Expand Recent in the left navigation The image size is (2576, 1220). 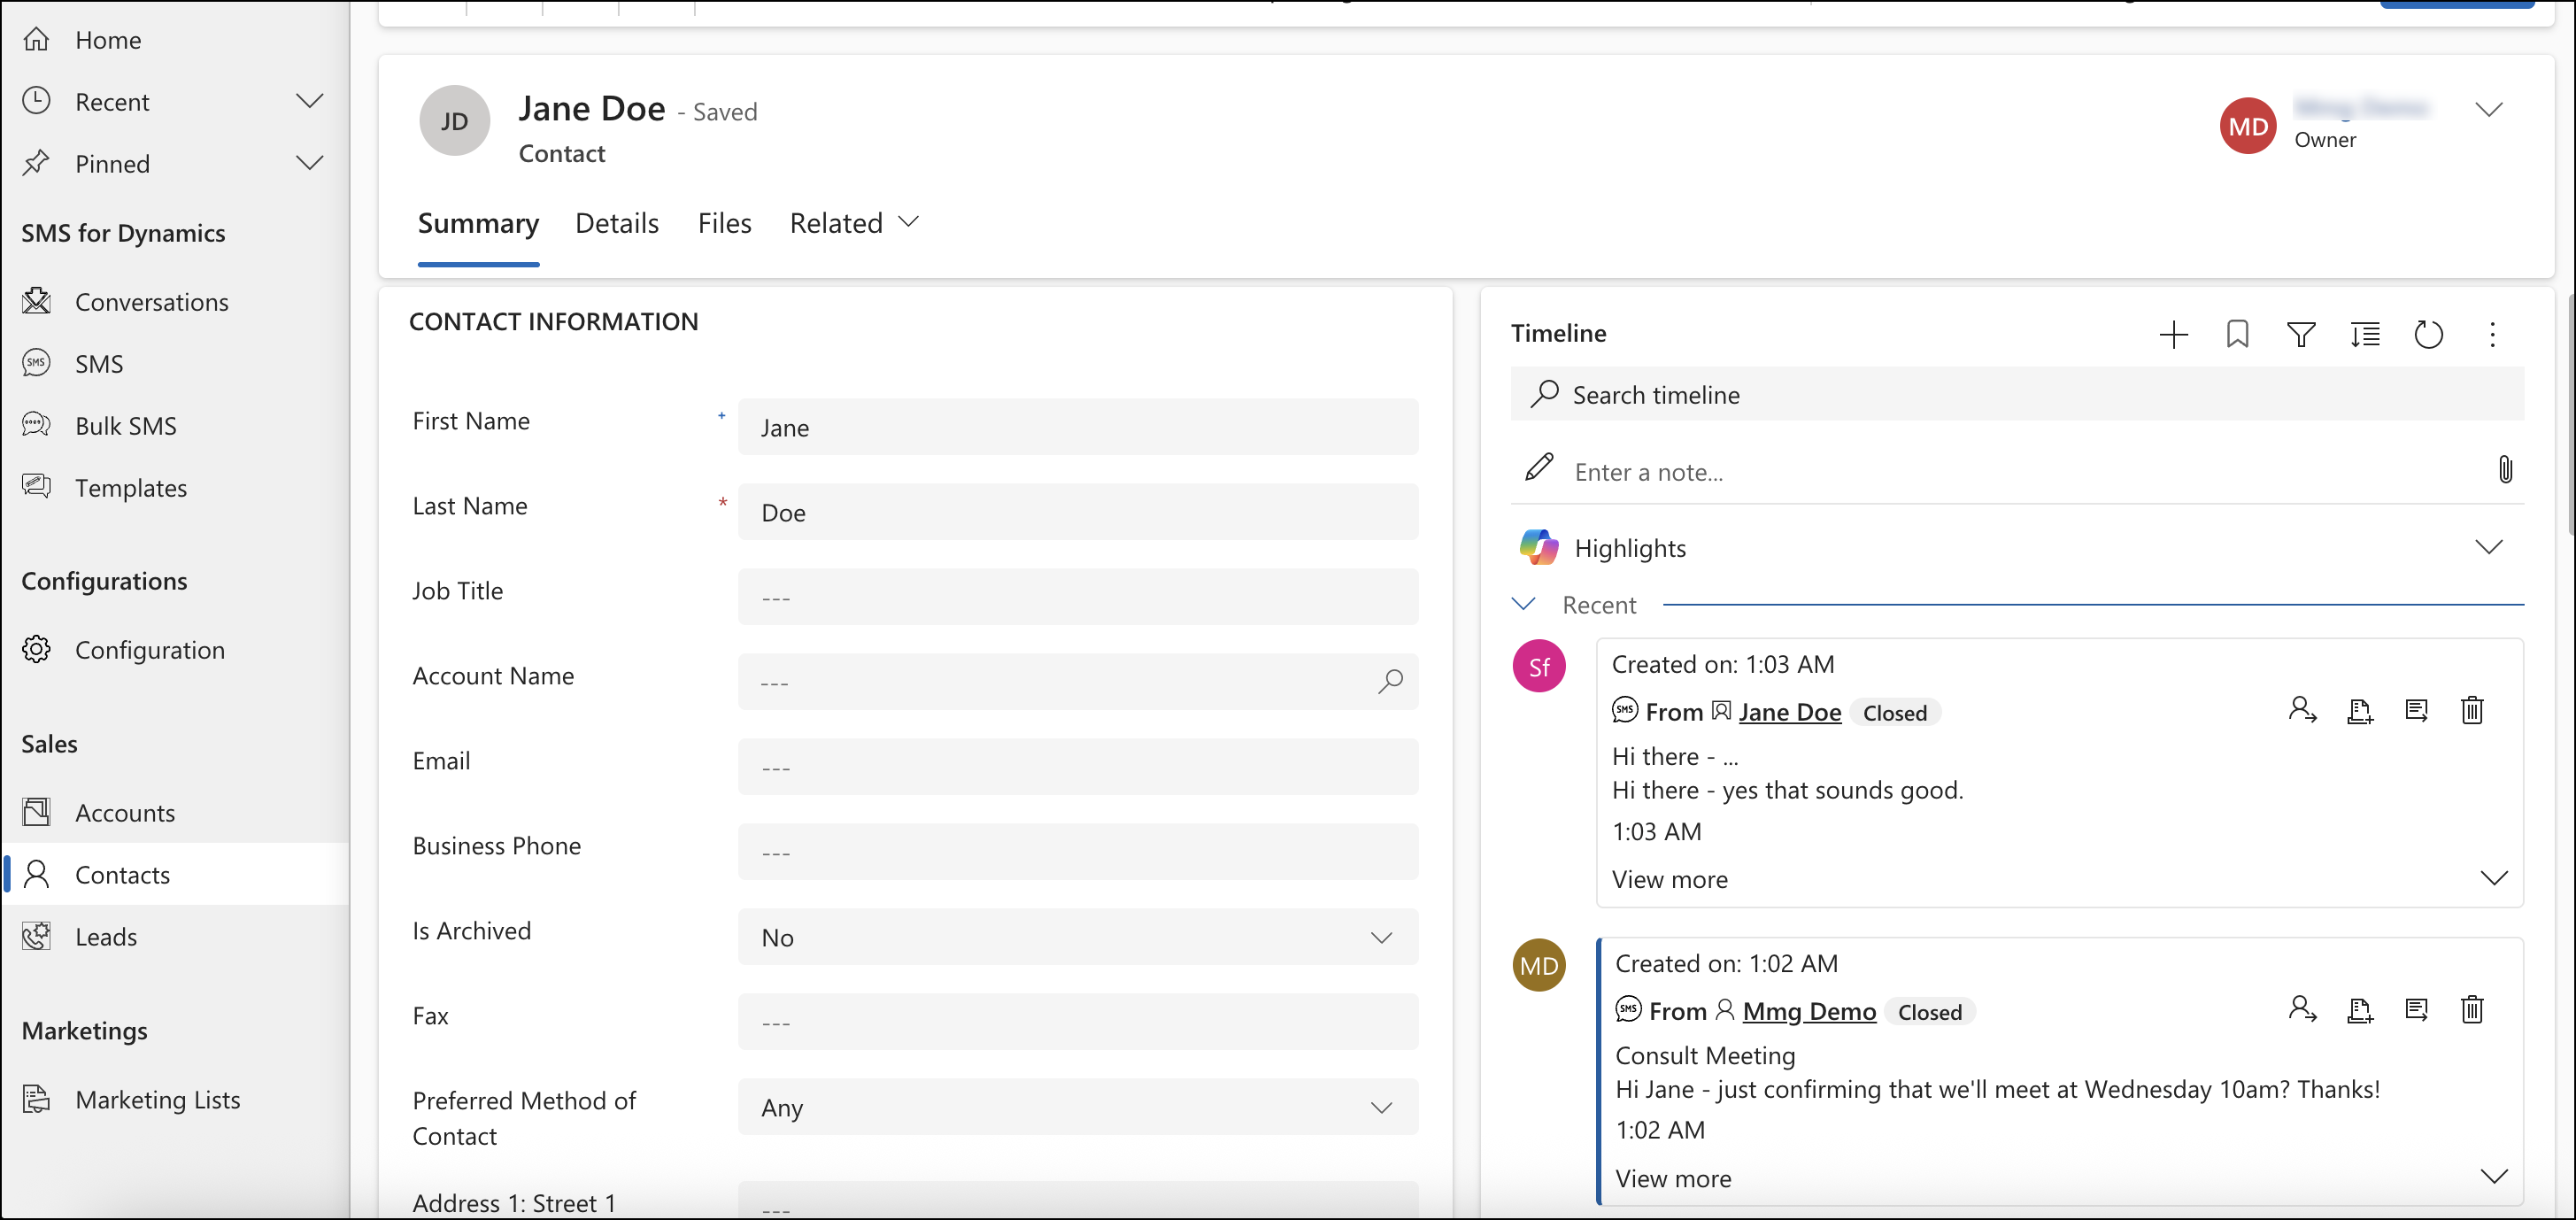(310, 100)
